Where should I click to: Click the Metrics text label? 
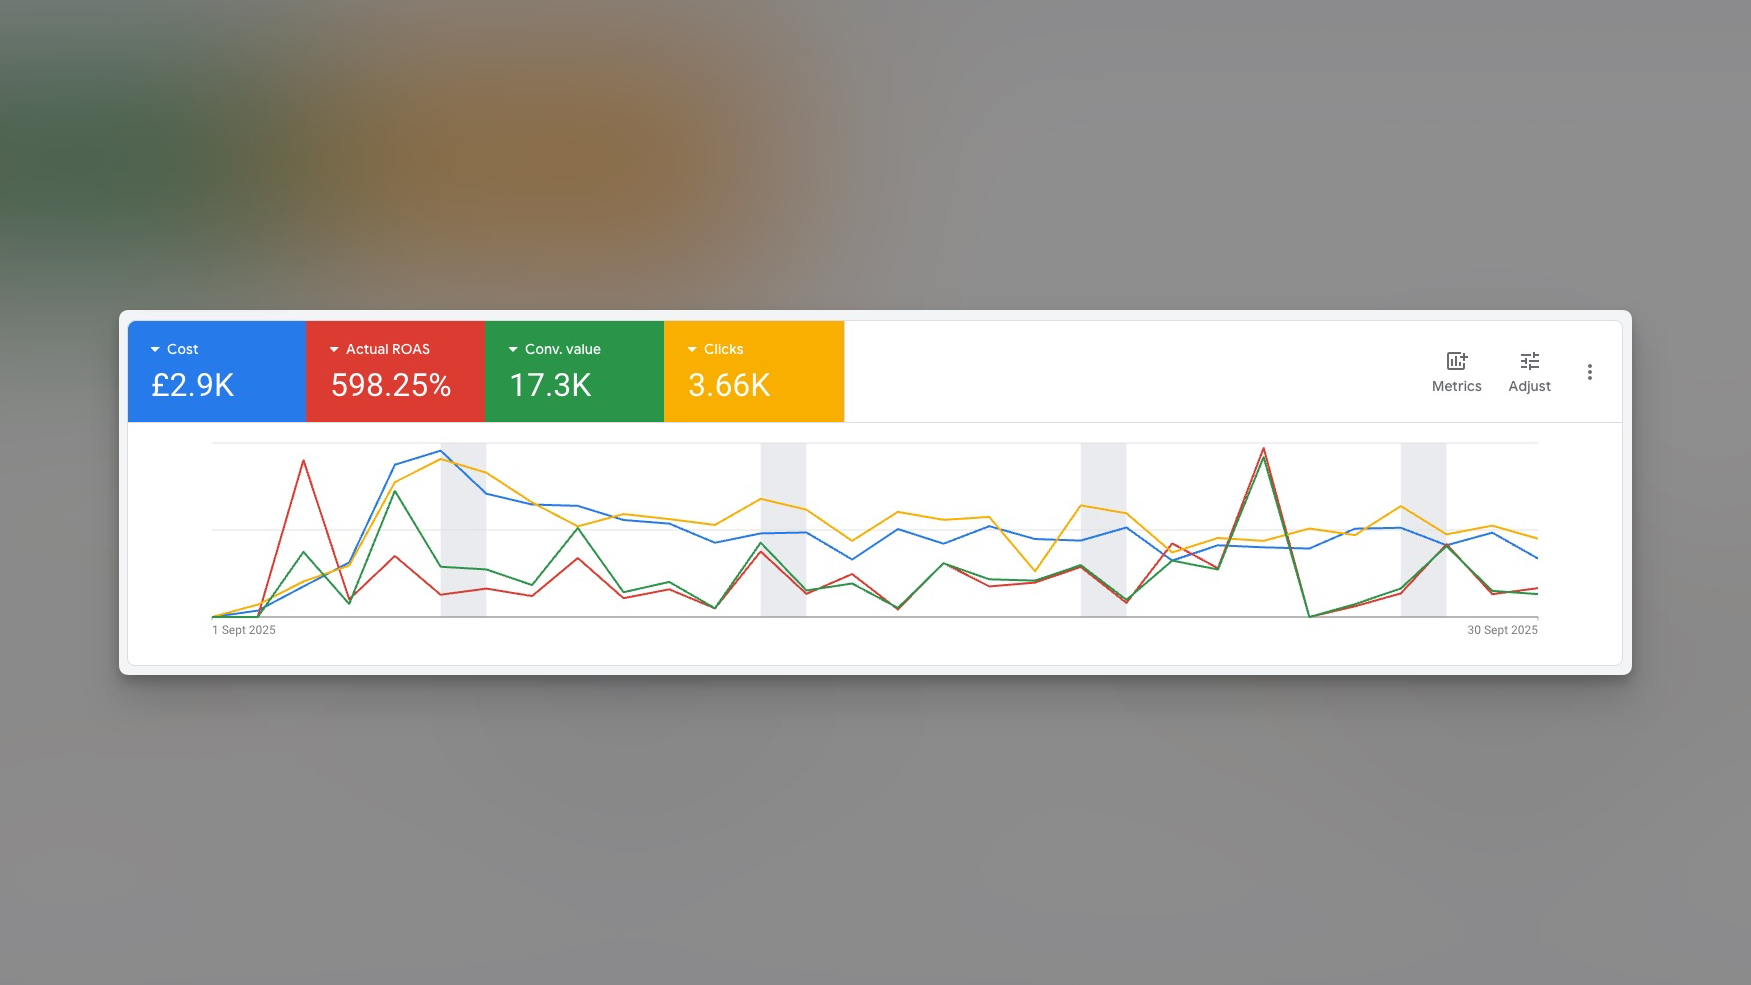tap(1456, 387)
